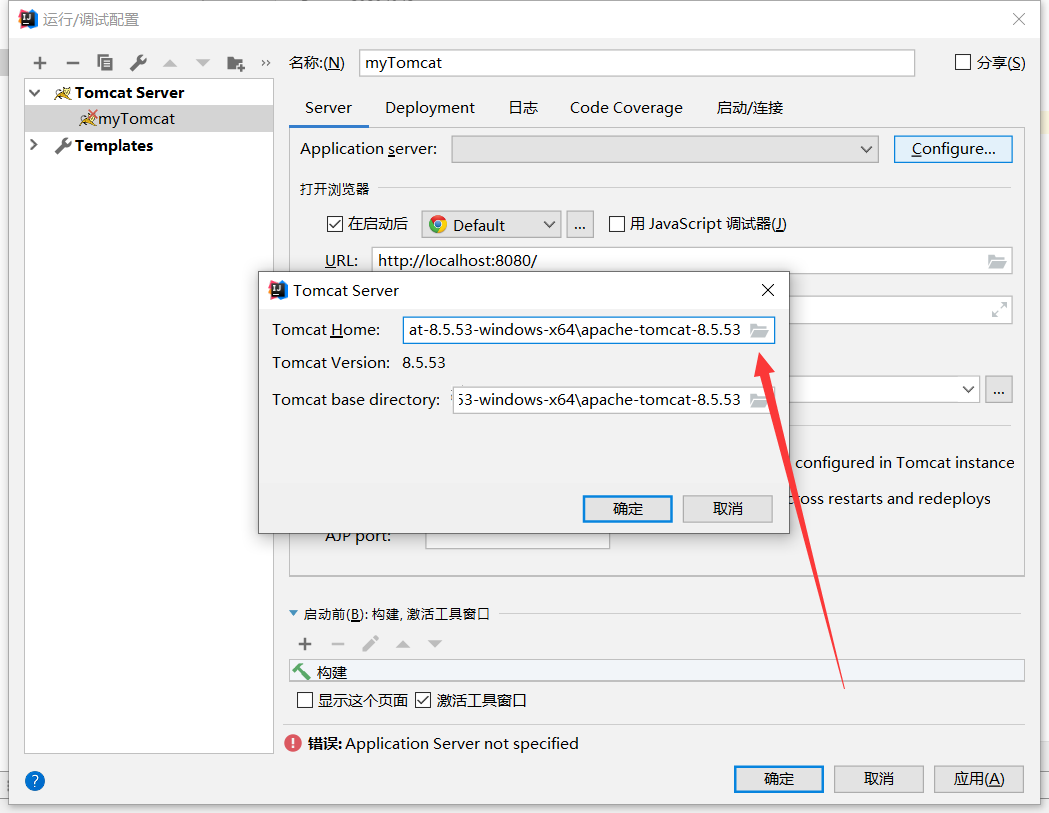This screenshot has height=813, width=1049.
Task: Show more toolbar actions chevrons
Action: [266, 63]
